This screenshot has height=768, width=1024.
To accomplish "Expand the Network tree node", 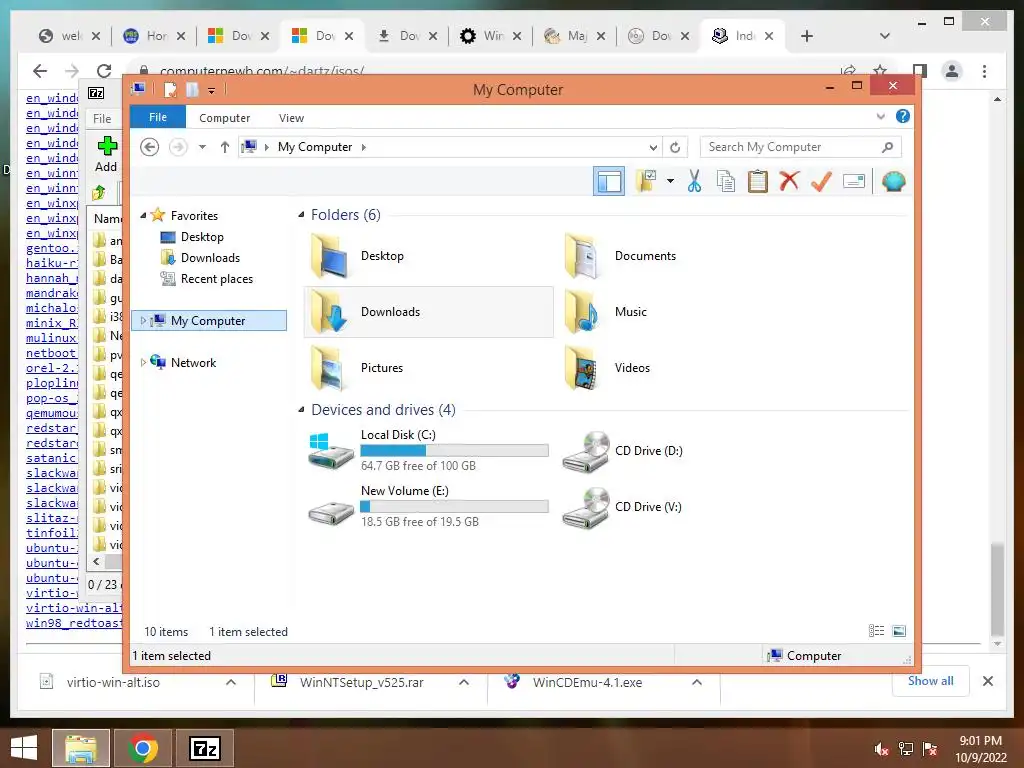I will coord(144,362).
